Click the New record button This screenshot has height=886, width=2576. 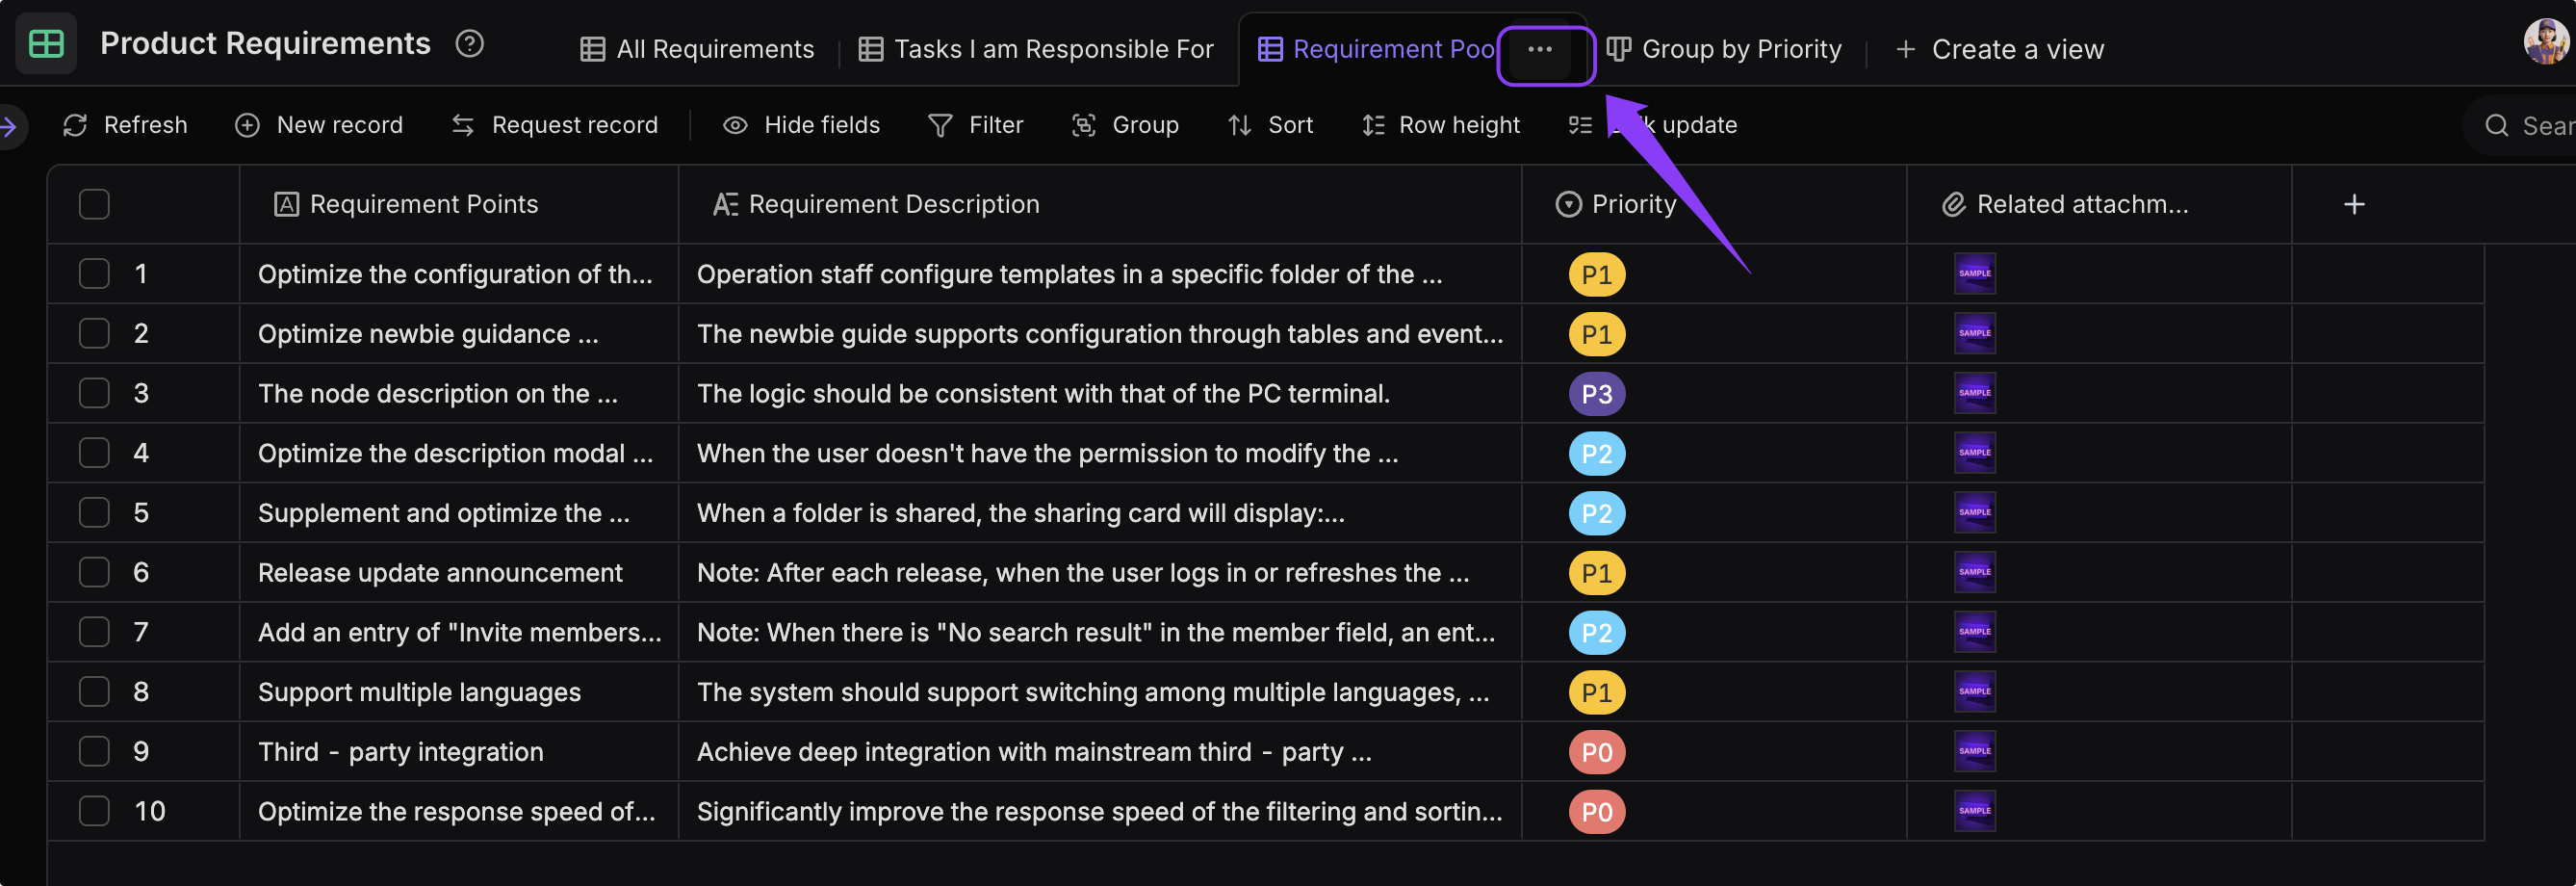tap(319, 125)
